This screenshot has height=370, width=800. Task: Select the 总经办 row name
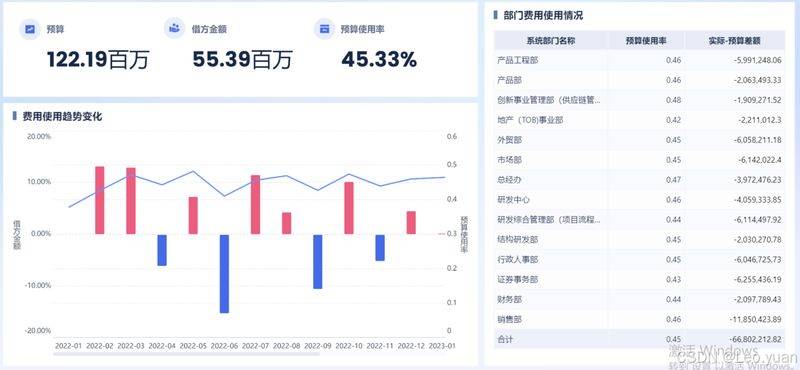pos(509,180)
